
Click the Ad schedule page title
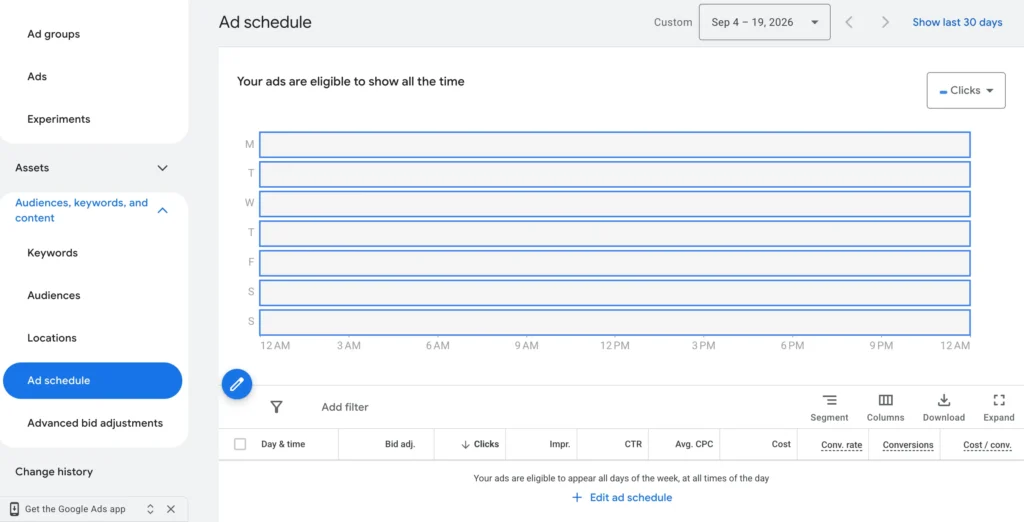click(265, 22)
